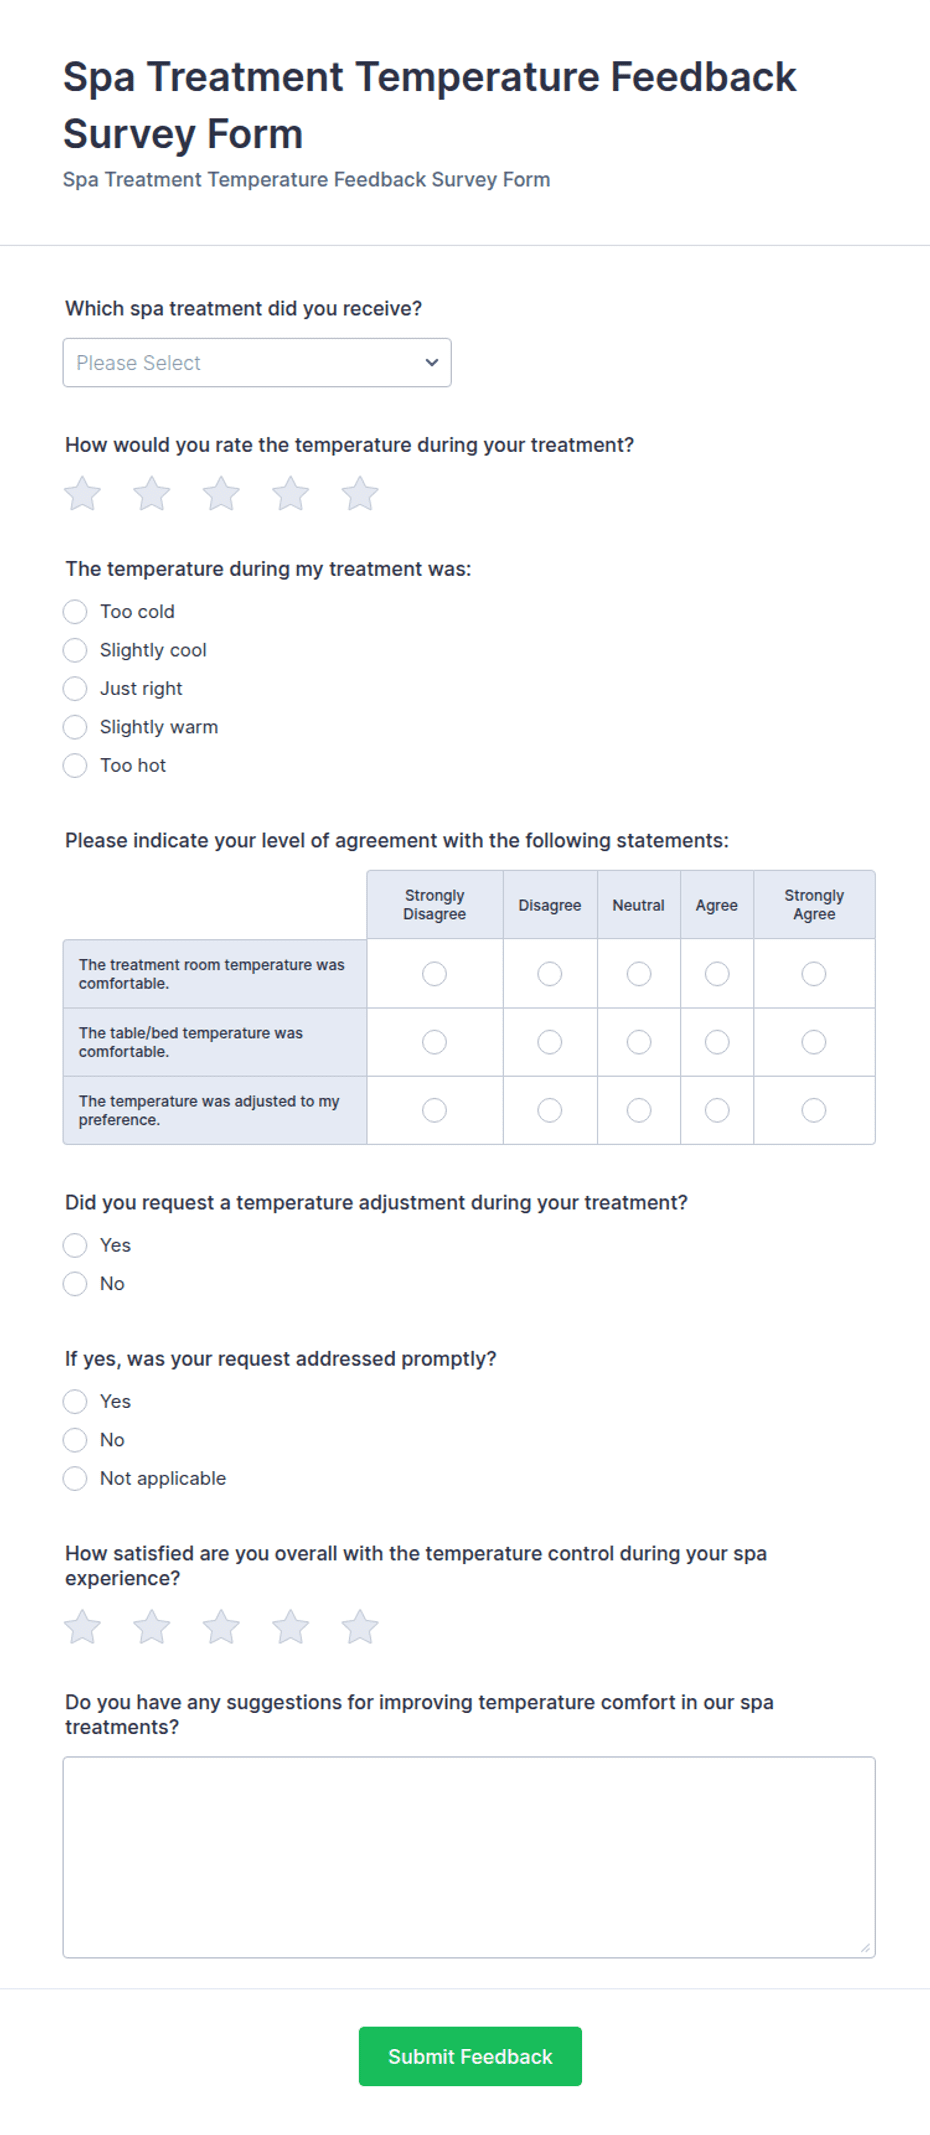Select "Not applicable" for request addressed promptly
Viewport: 930px width, 2135px height.
pyautogui.click(x=75, y=1479)
